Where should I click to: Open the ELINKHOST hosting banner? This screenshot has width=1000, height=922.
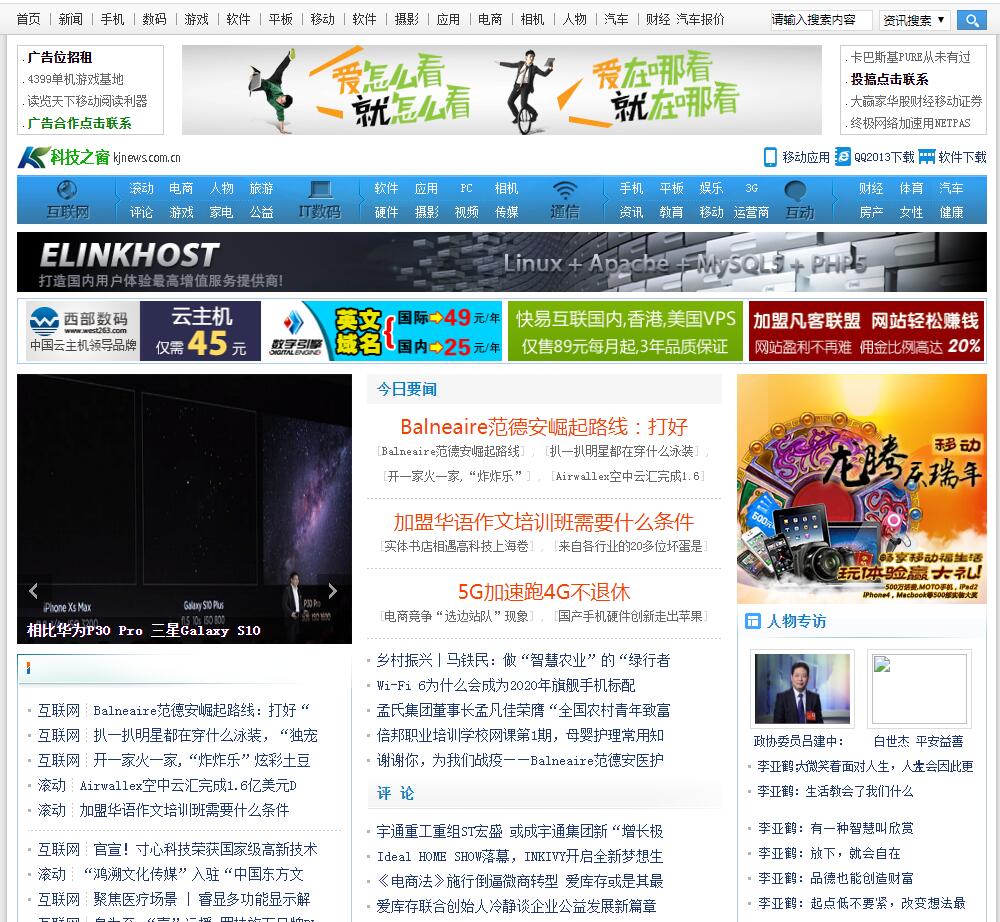tap(501, 262)
